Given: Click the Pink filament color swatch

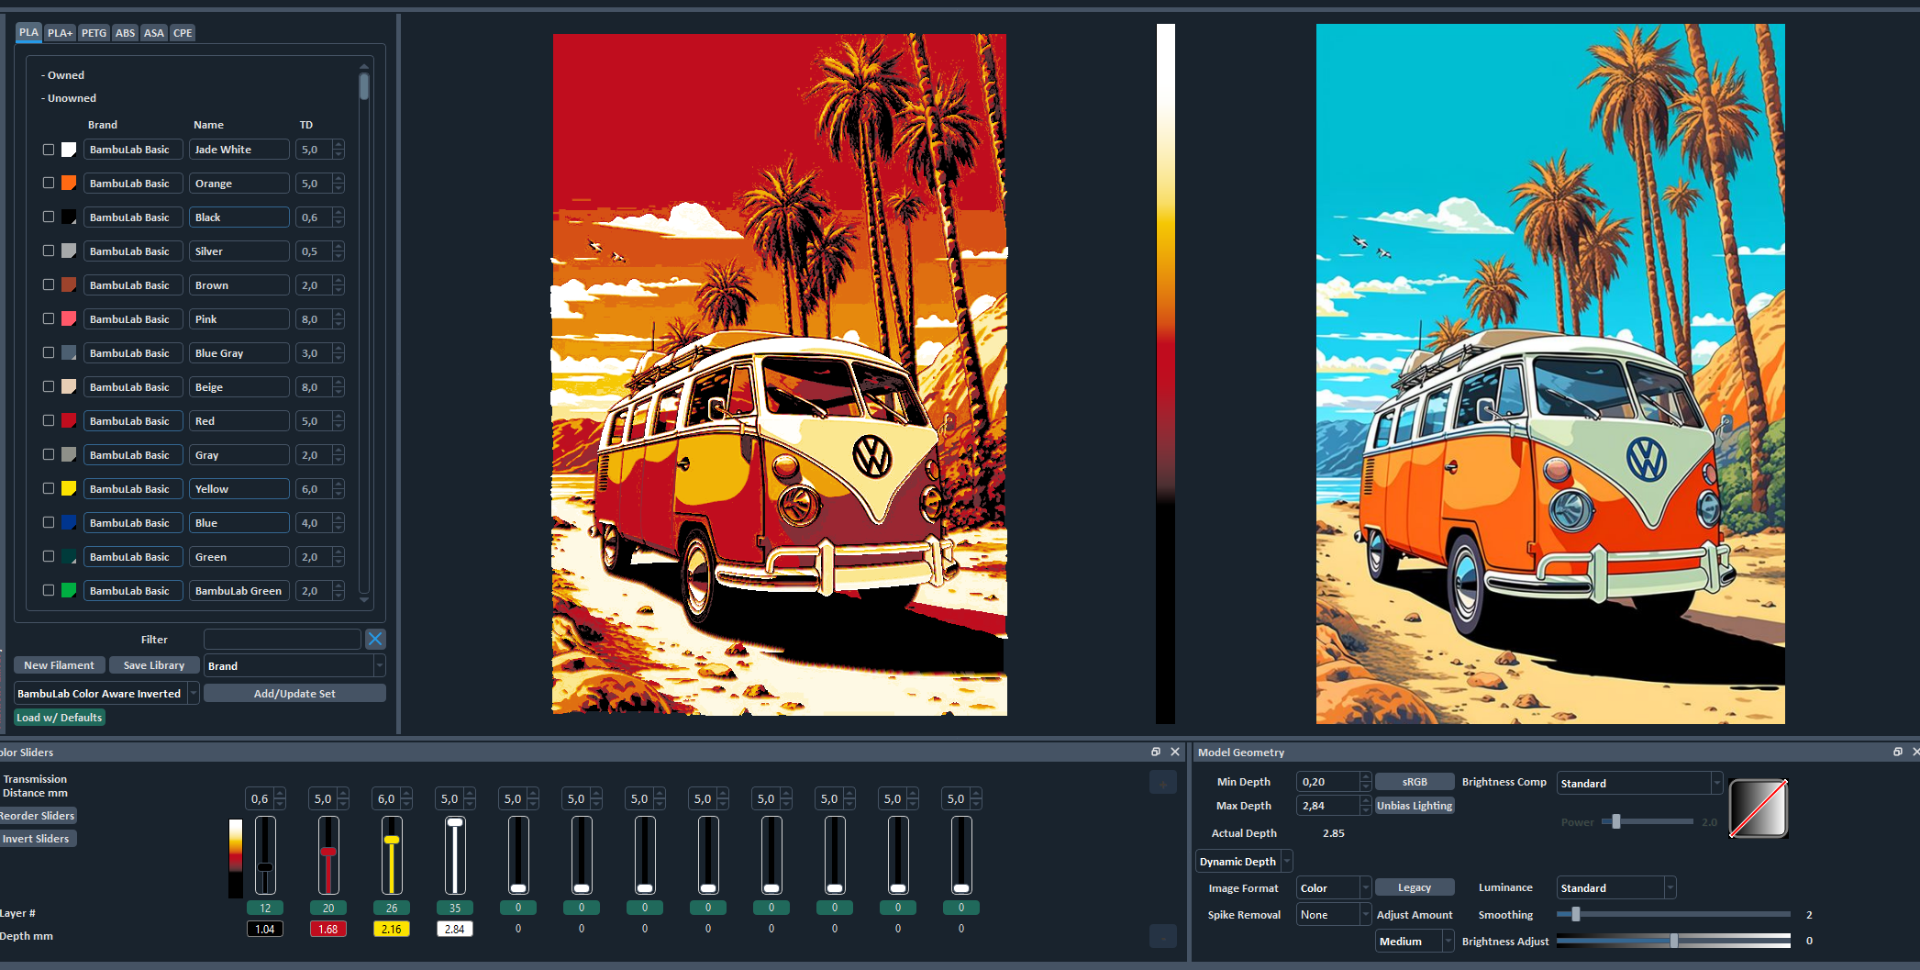Looking at the screenshot, I should click(69, 319).
